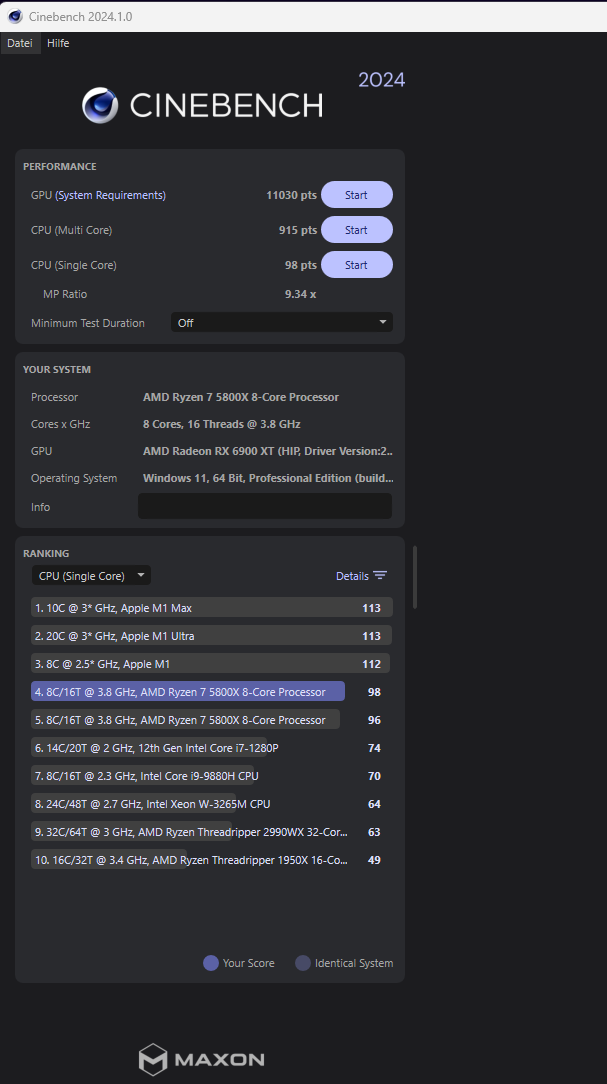The height and width of the screenshot is (1084, 607).
Task: Open the System Requirements link
Action: pyautogui.click(x=111, y=196)
